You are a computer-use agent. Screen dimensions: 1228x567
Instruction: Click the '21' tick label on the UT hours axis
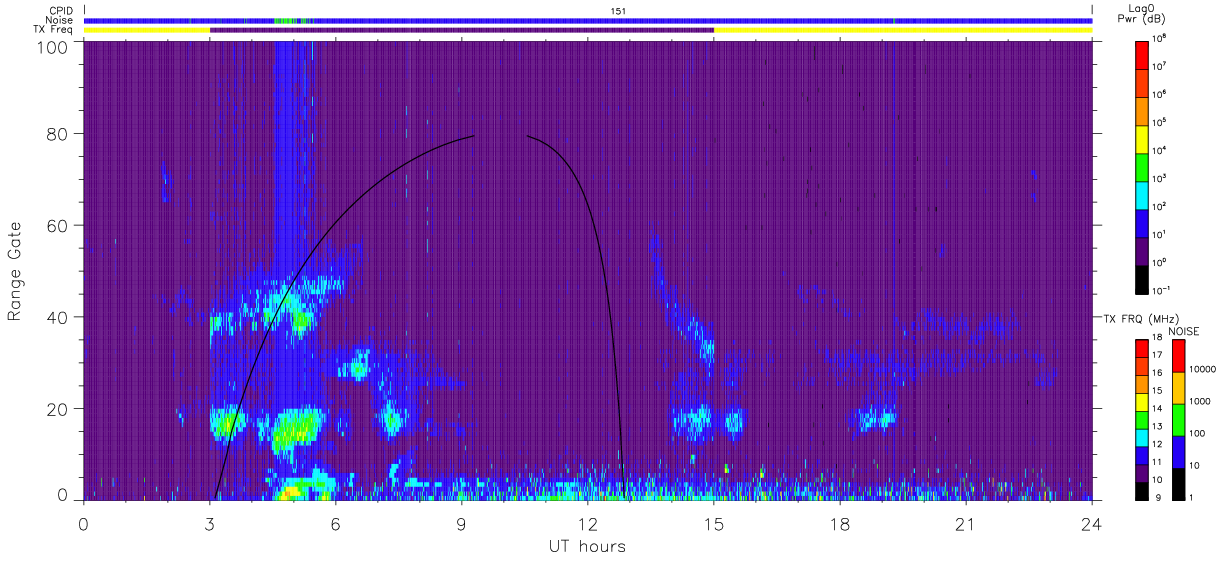(966, 524)
